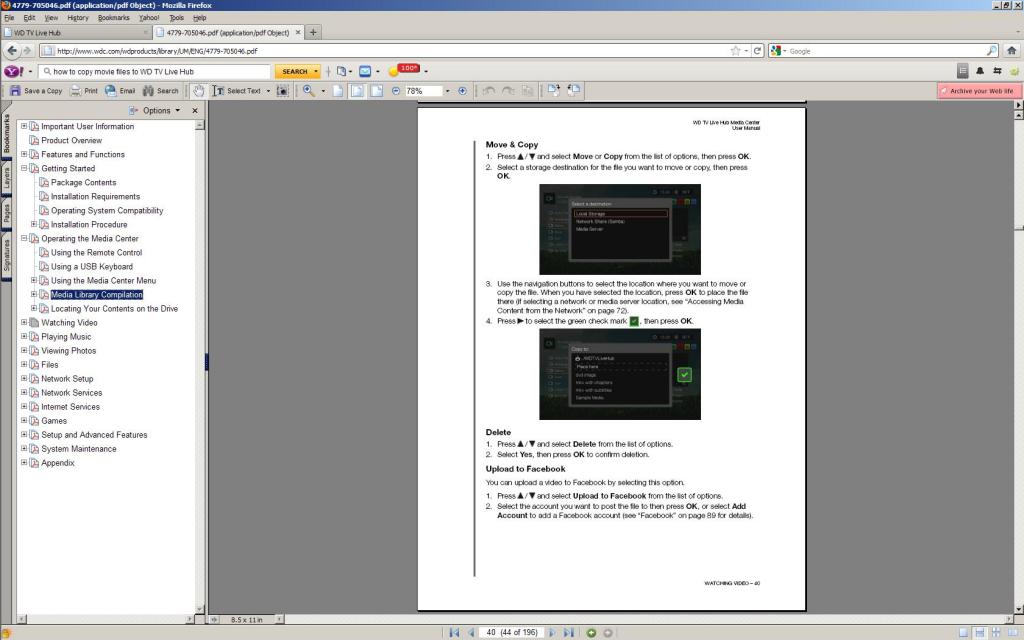The width and height of the screenshot is (1024, 640).
Task: Click the page number input field
Action: (x=491, y=632)
